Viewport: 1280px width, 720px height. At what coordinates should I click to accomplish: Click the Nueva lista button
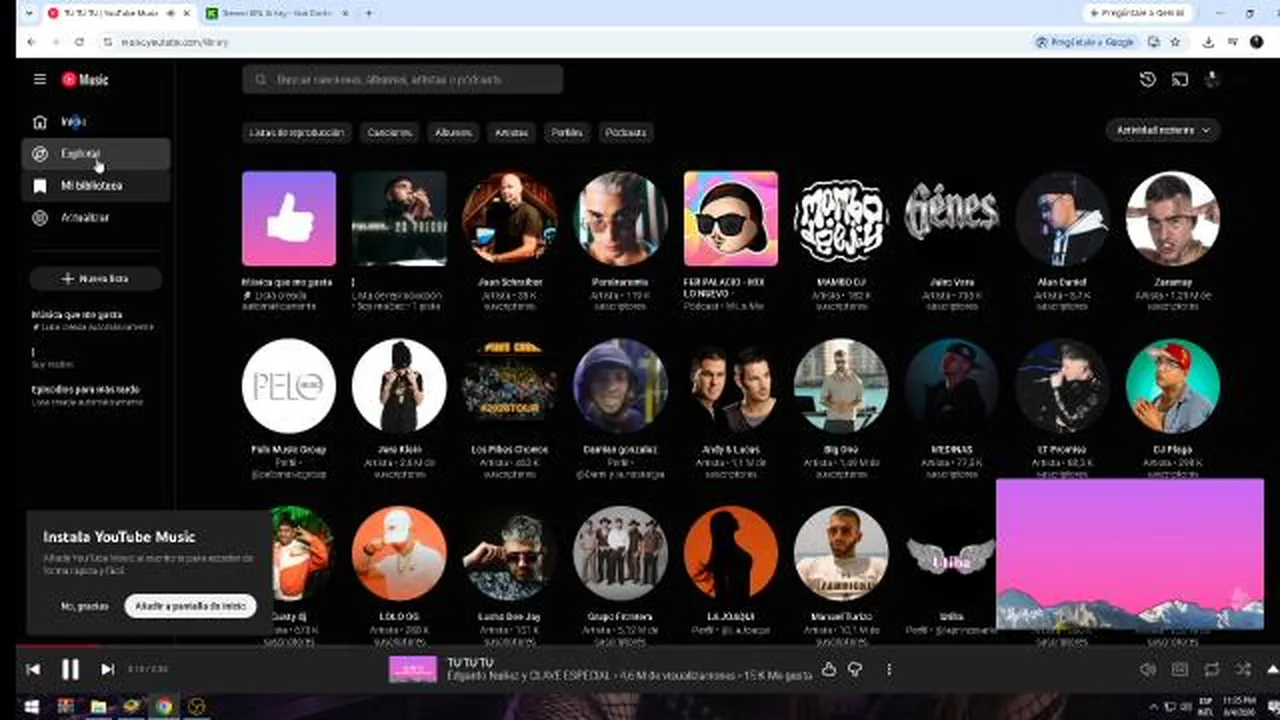96,278
